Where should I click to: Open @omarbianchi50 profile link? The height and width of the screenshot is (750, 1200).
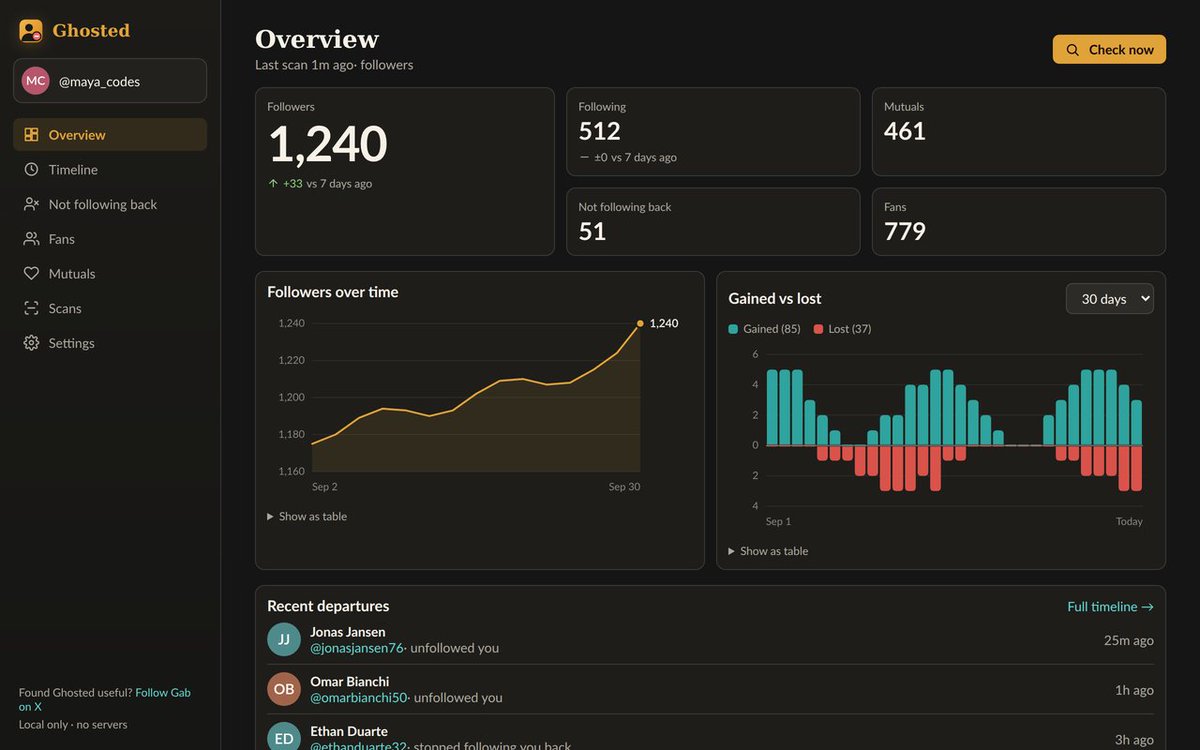(x=359, y=698)
